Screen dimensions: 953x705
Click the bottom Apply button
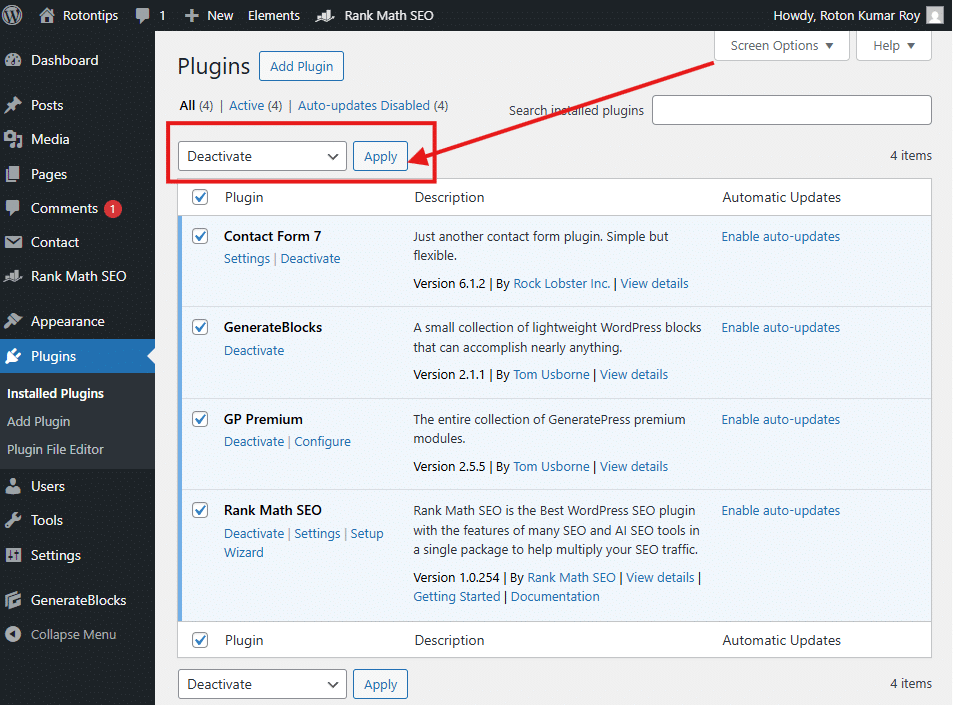380,684
